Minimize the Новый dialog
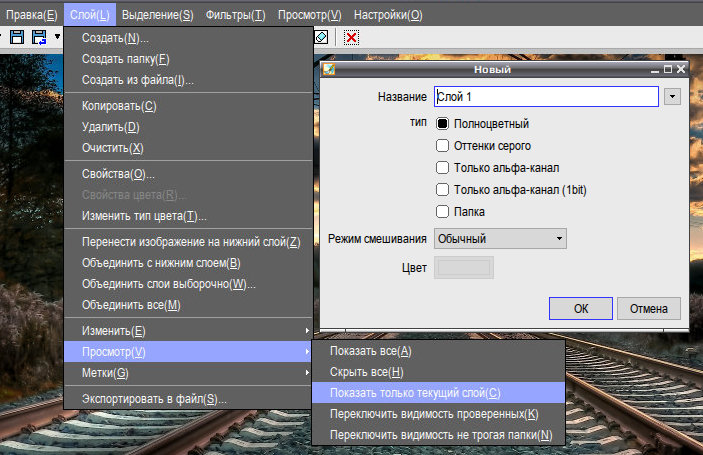Viewport: 703px width, 455px height. (x=655, y=69)
